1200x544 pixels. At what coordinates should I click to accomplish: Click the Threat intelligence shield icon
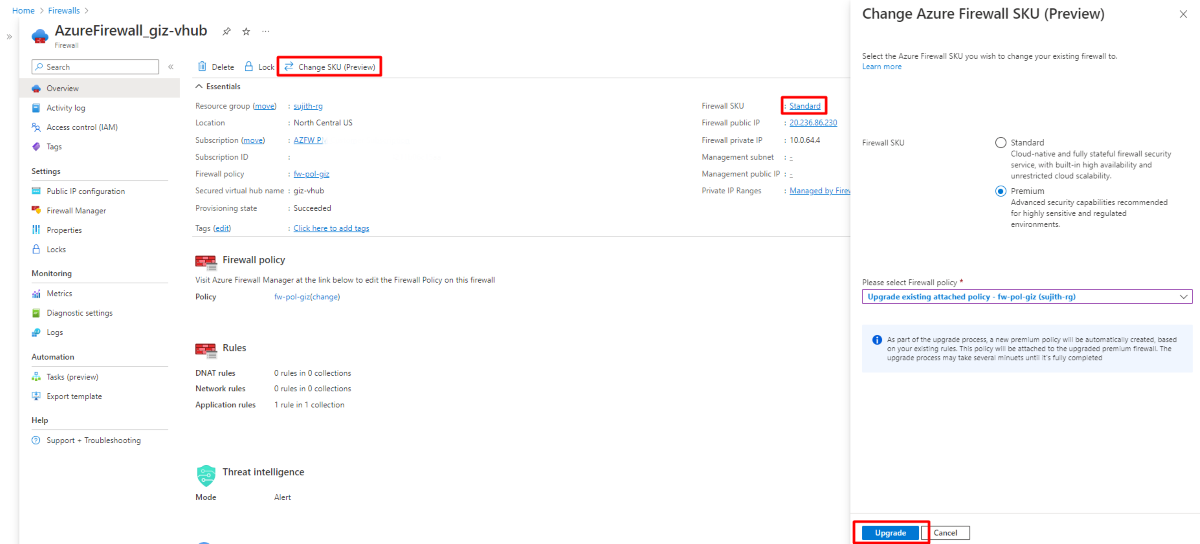(x=206, y=476)
